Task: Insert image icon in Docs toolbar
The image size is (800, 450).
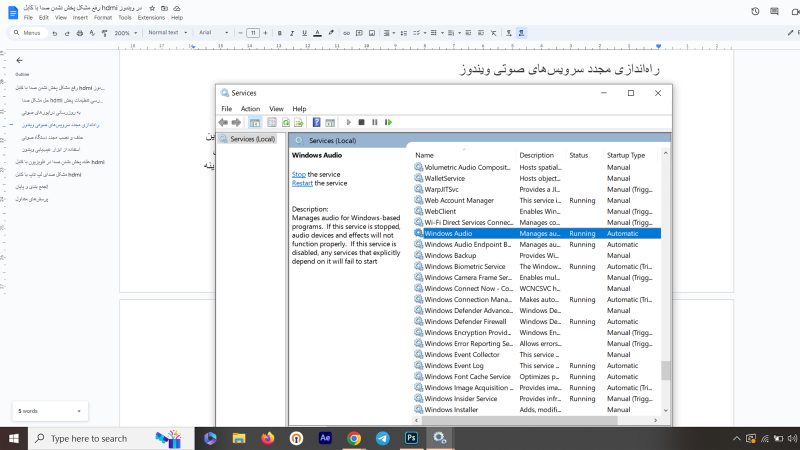Action: pos(372,33)
